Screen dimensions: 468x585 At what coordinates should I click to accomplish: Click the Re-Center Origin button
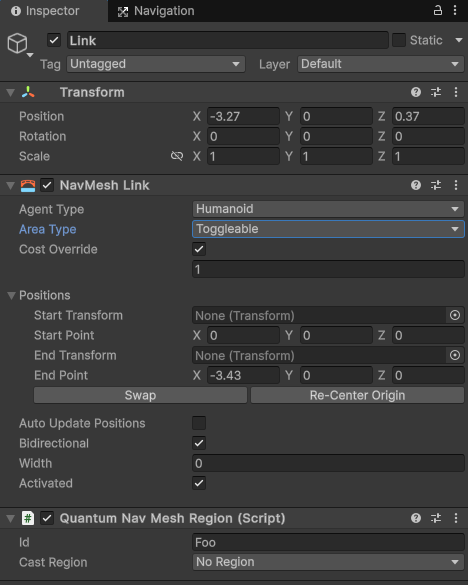[x=357, y=395]
